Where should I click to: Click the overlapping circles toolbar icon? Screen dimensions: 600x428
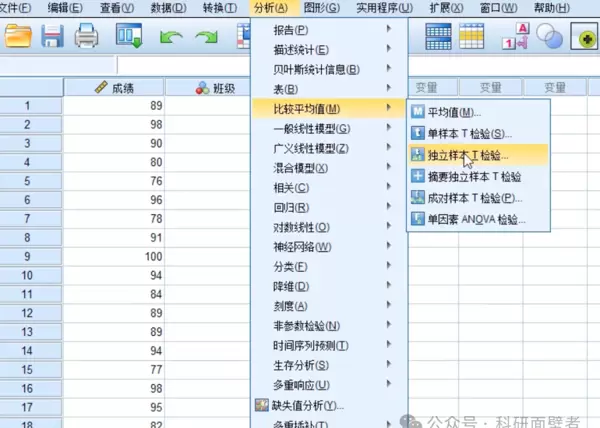(549, 38)
